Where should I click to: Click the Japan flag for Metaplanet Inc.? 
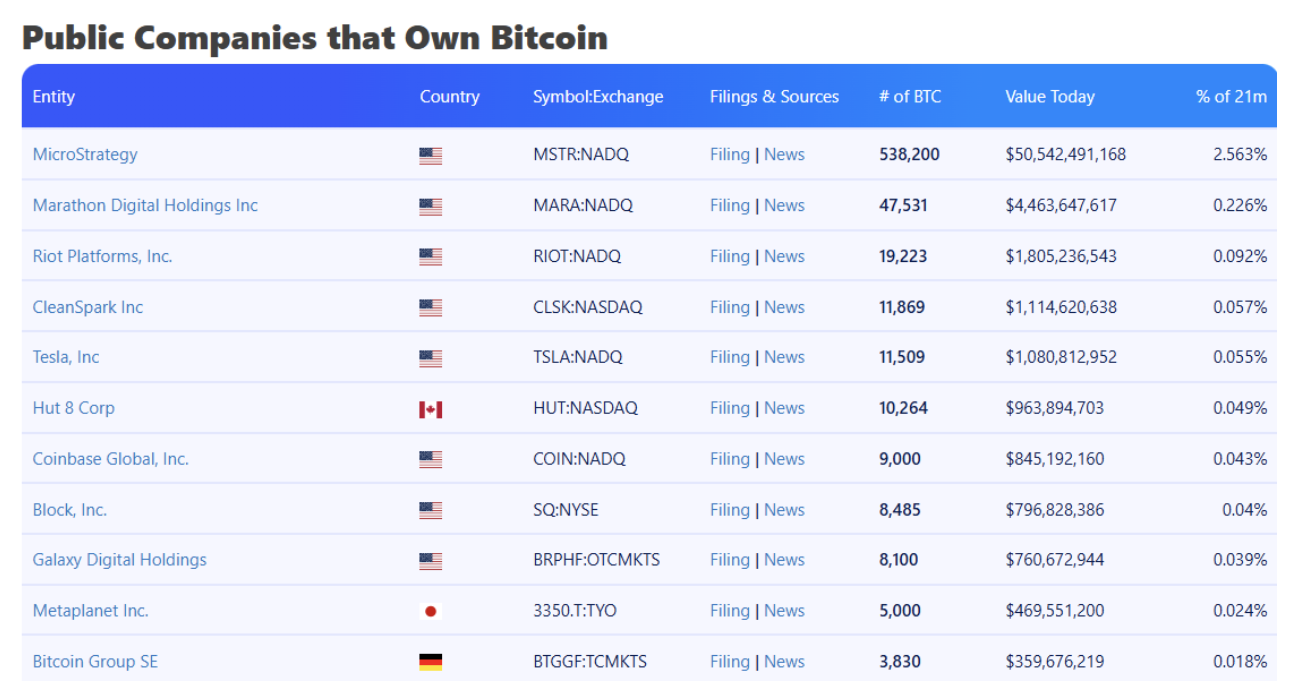click(430, 611)
